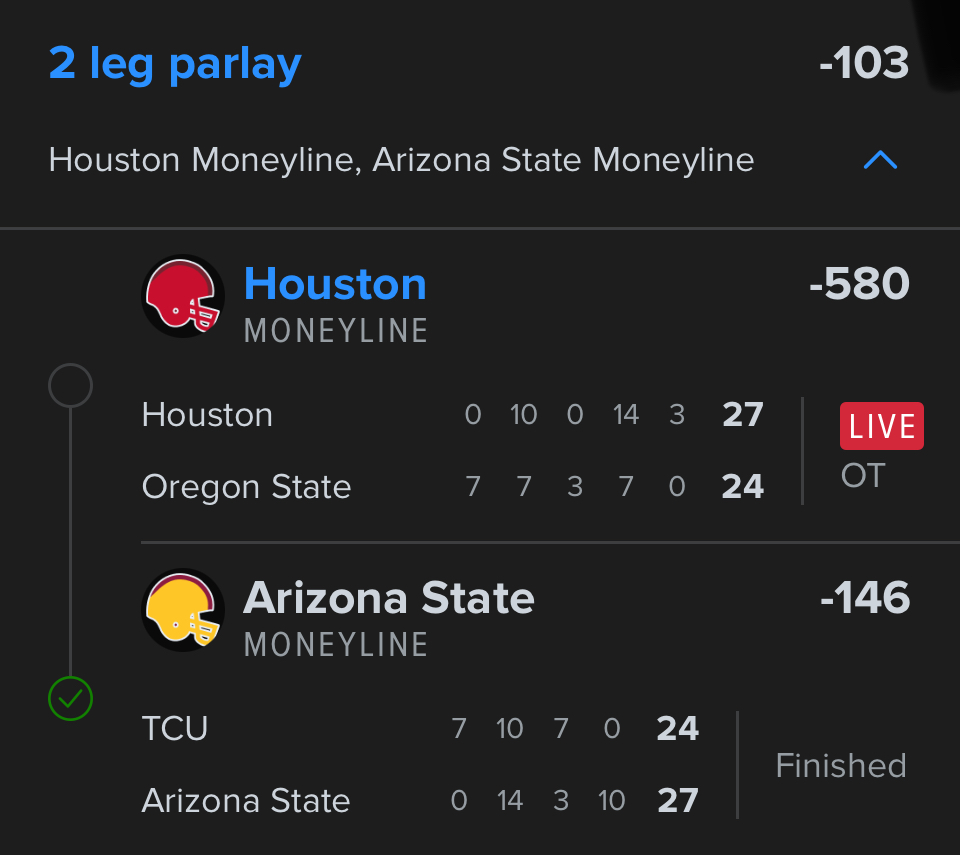
Task: Click the -103 parlay odds
Action: [864, 64]
